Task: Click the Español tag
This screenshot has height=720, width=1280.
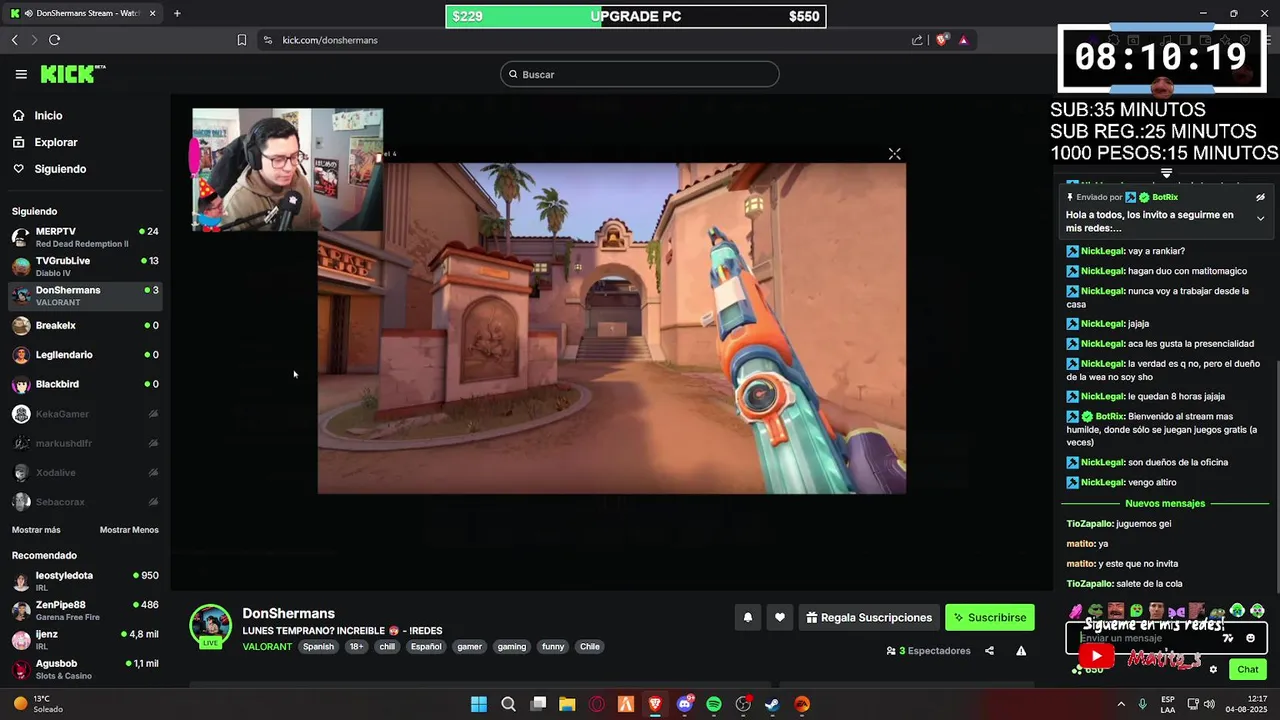Action: (426, 647)
